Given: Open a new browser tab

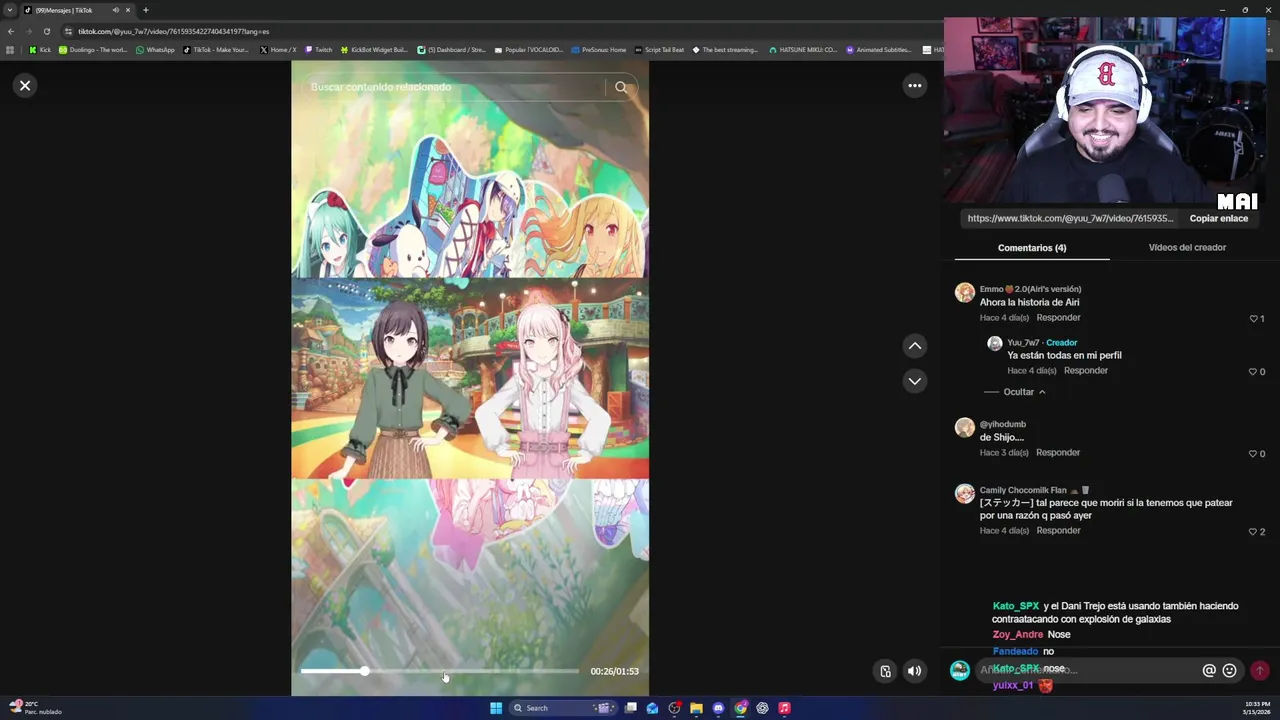Looking at the screenshot, I should pos(145,10).
